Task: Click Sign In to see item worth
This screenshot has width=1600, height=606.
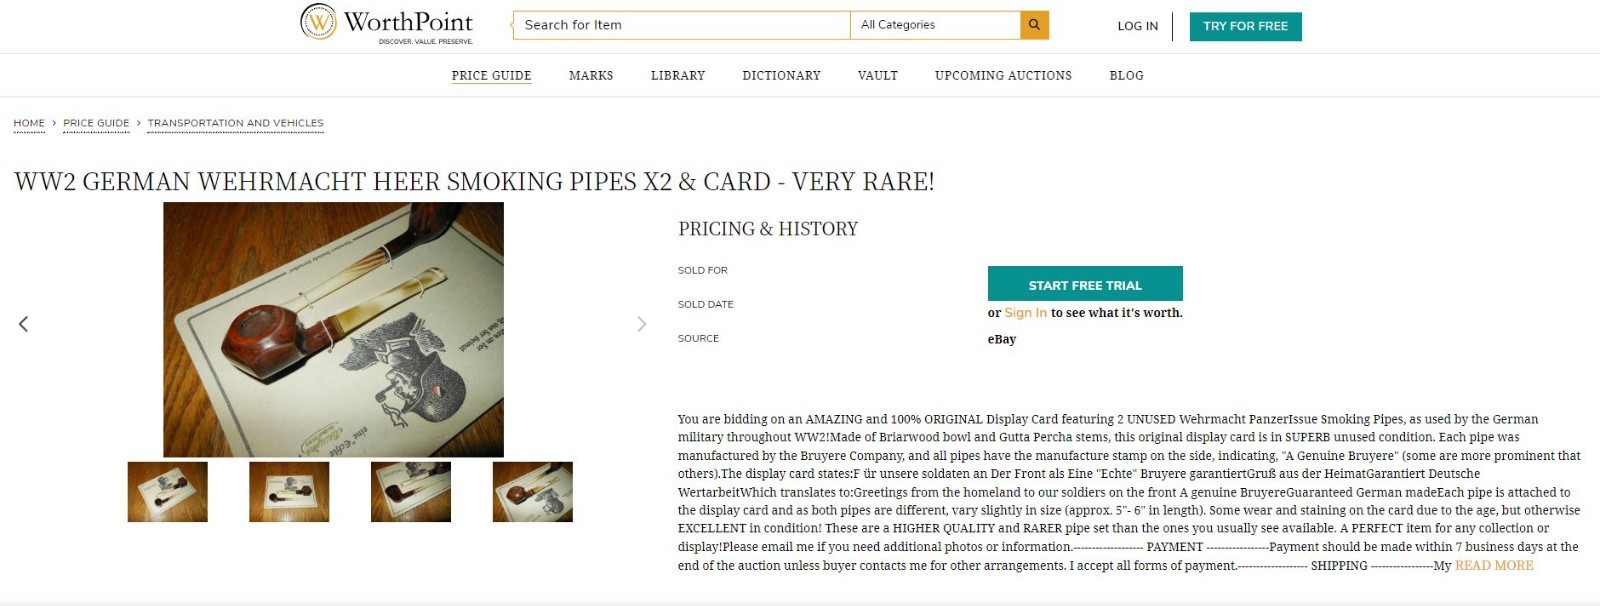Action: pos(1024,312)
